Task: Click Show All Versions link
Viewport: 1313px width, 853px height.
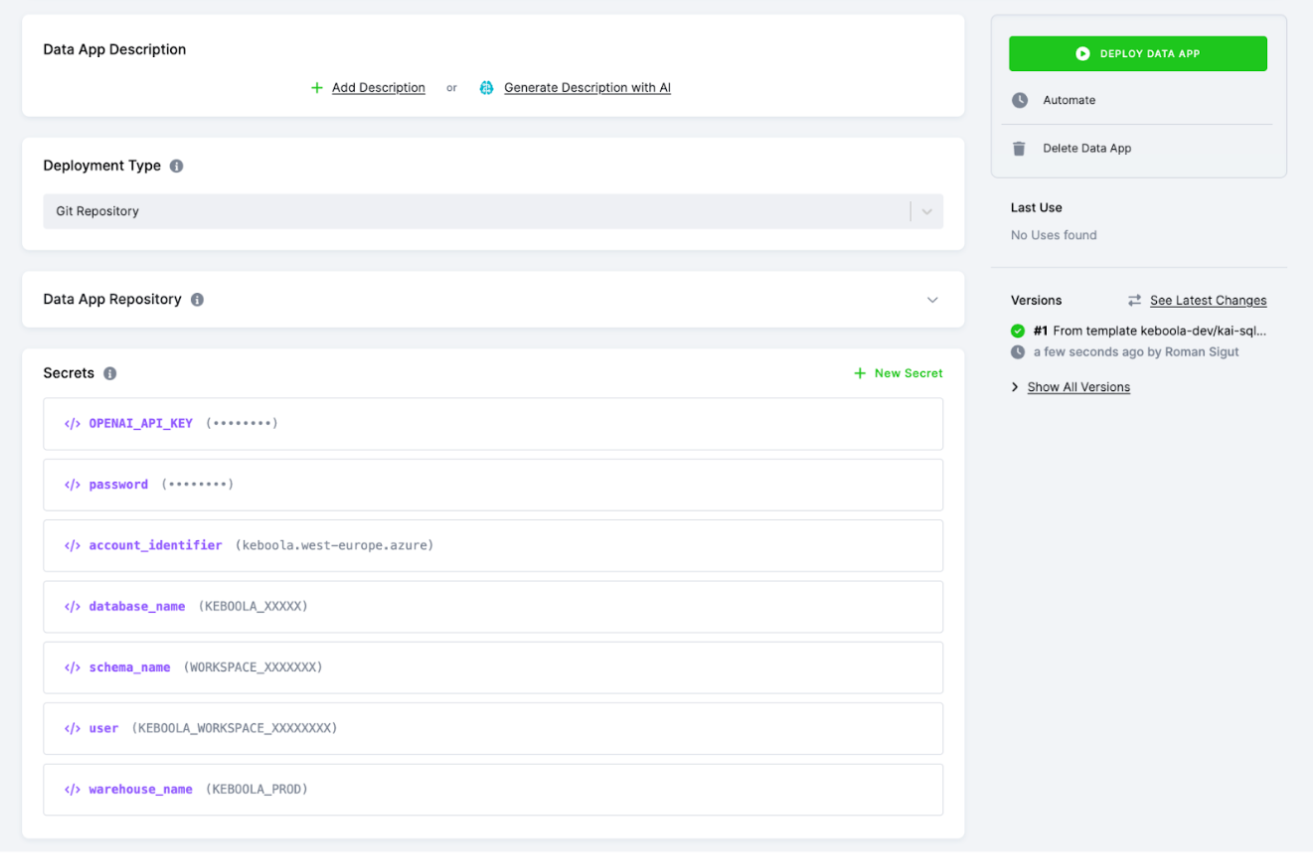Action: 1079,388
